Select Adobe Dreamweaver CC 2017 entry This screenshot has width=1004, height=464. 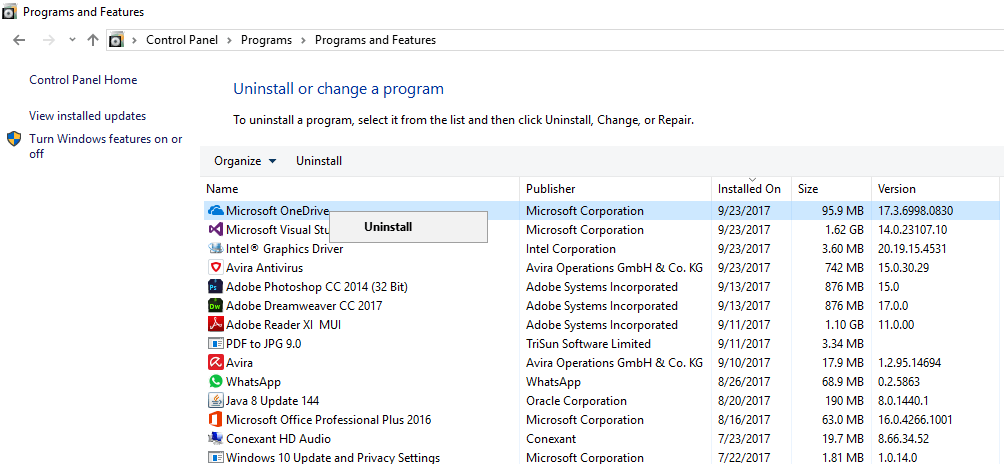pos(304,306)
